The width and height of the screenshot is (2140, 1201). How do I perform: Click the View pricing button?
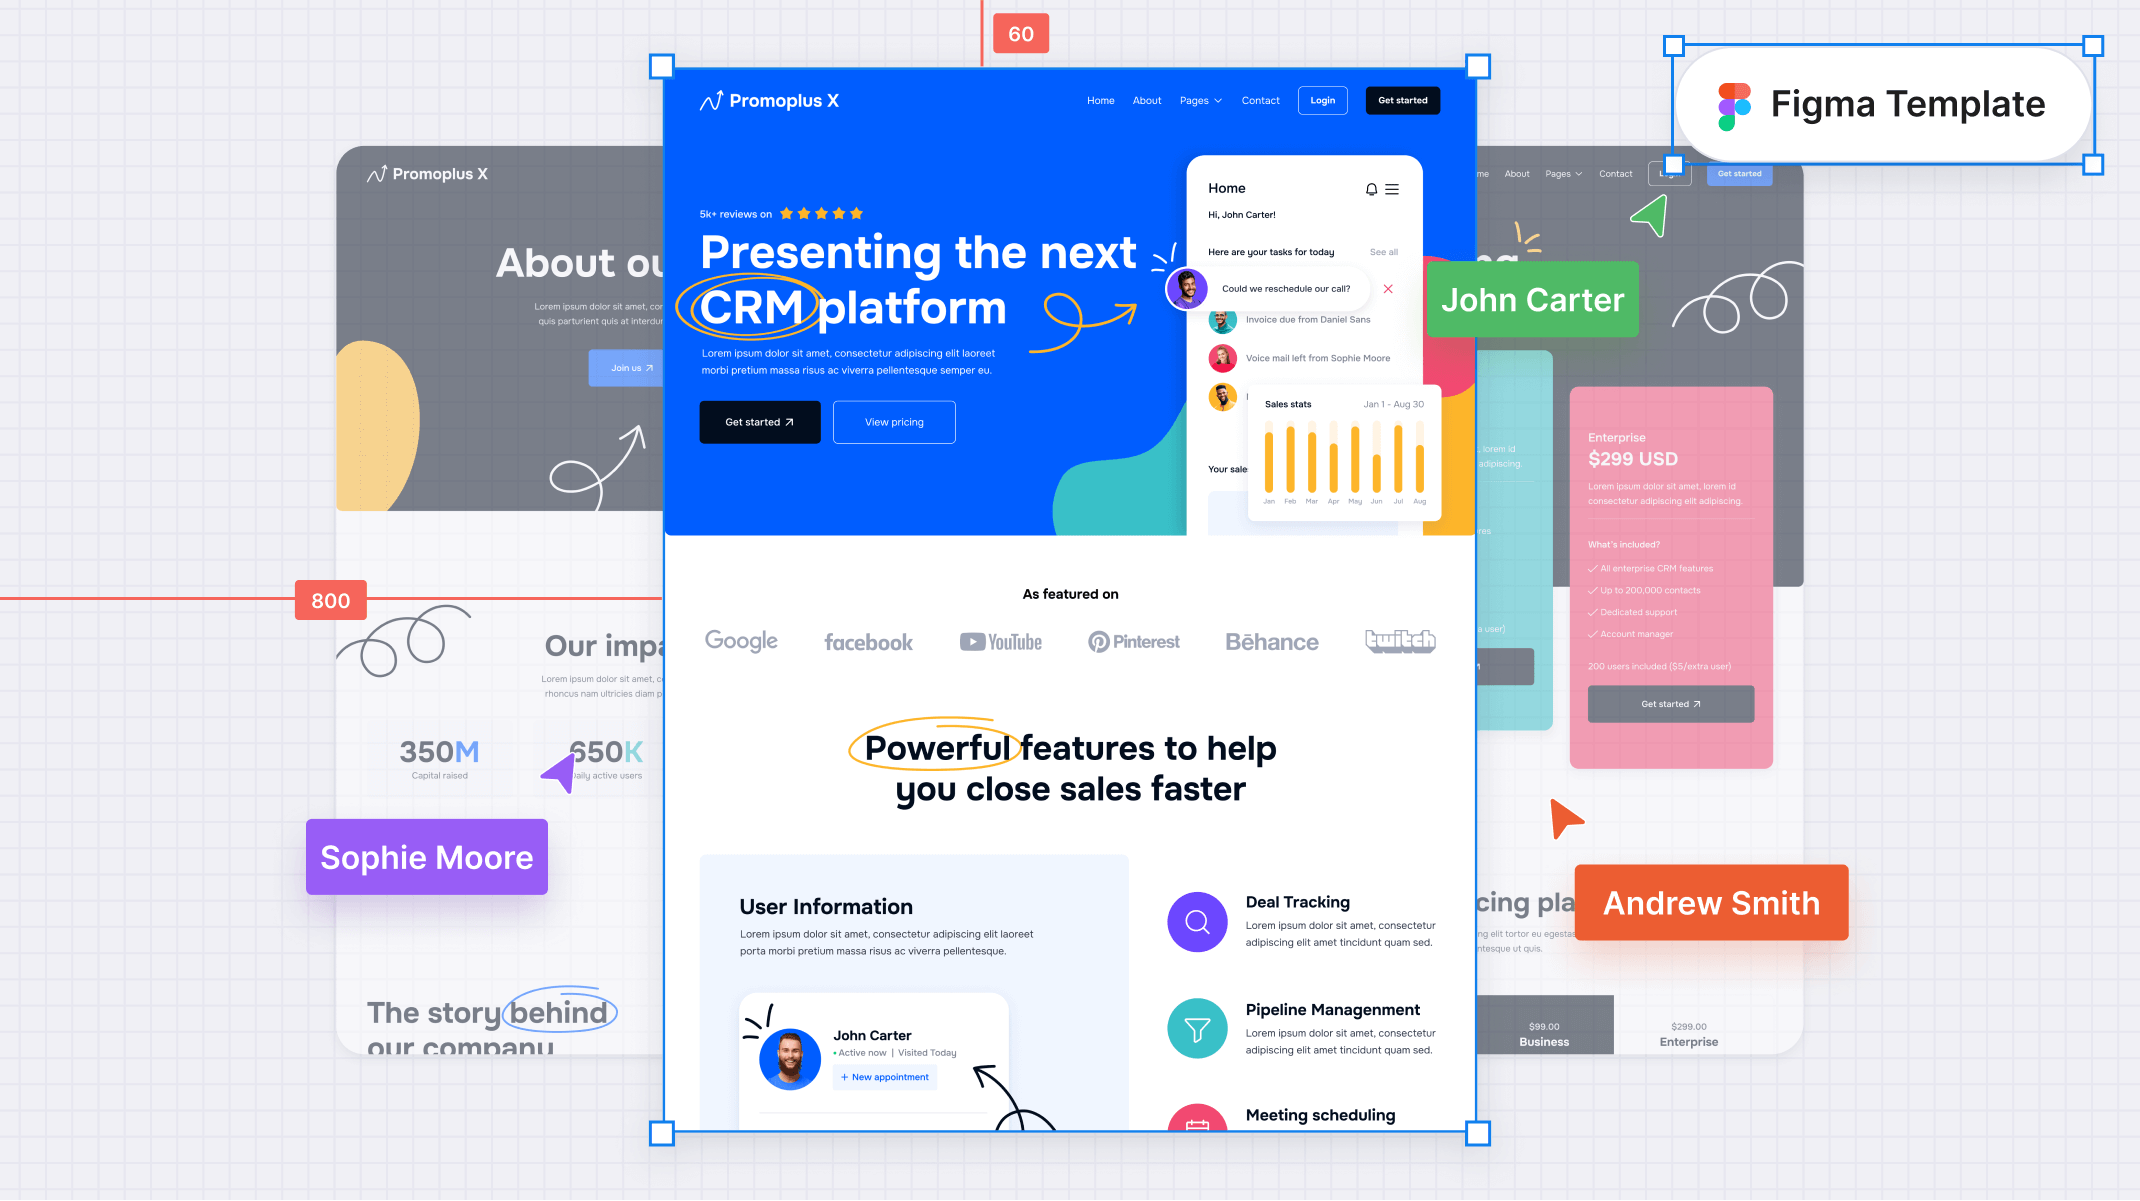pyautogui.click(x=894, y=422)
